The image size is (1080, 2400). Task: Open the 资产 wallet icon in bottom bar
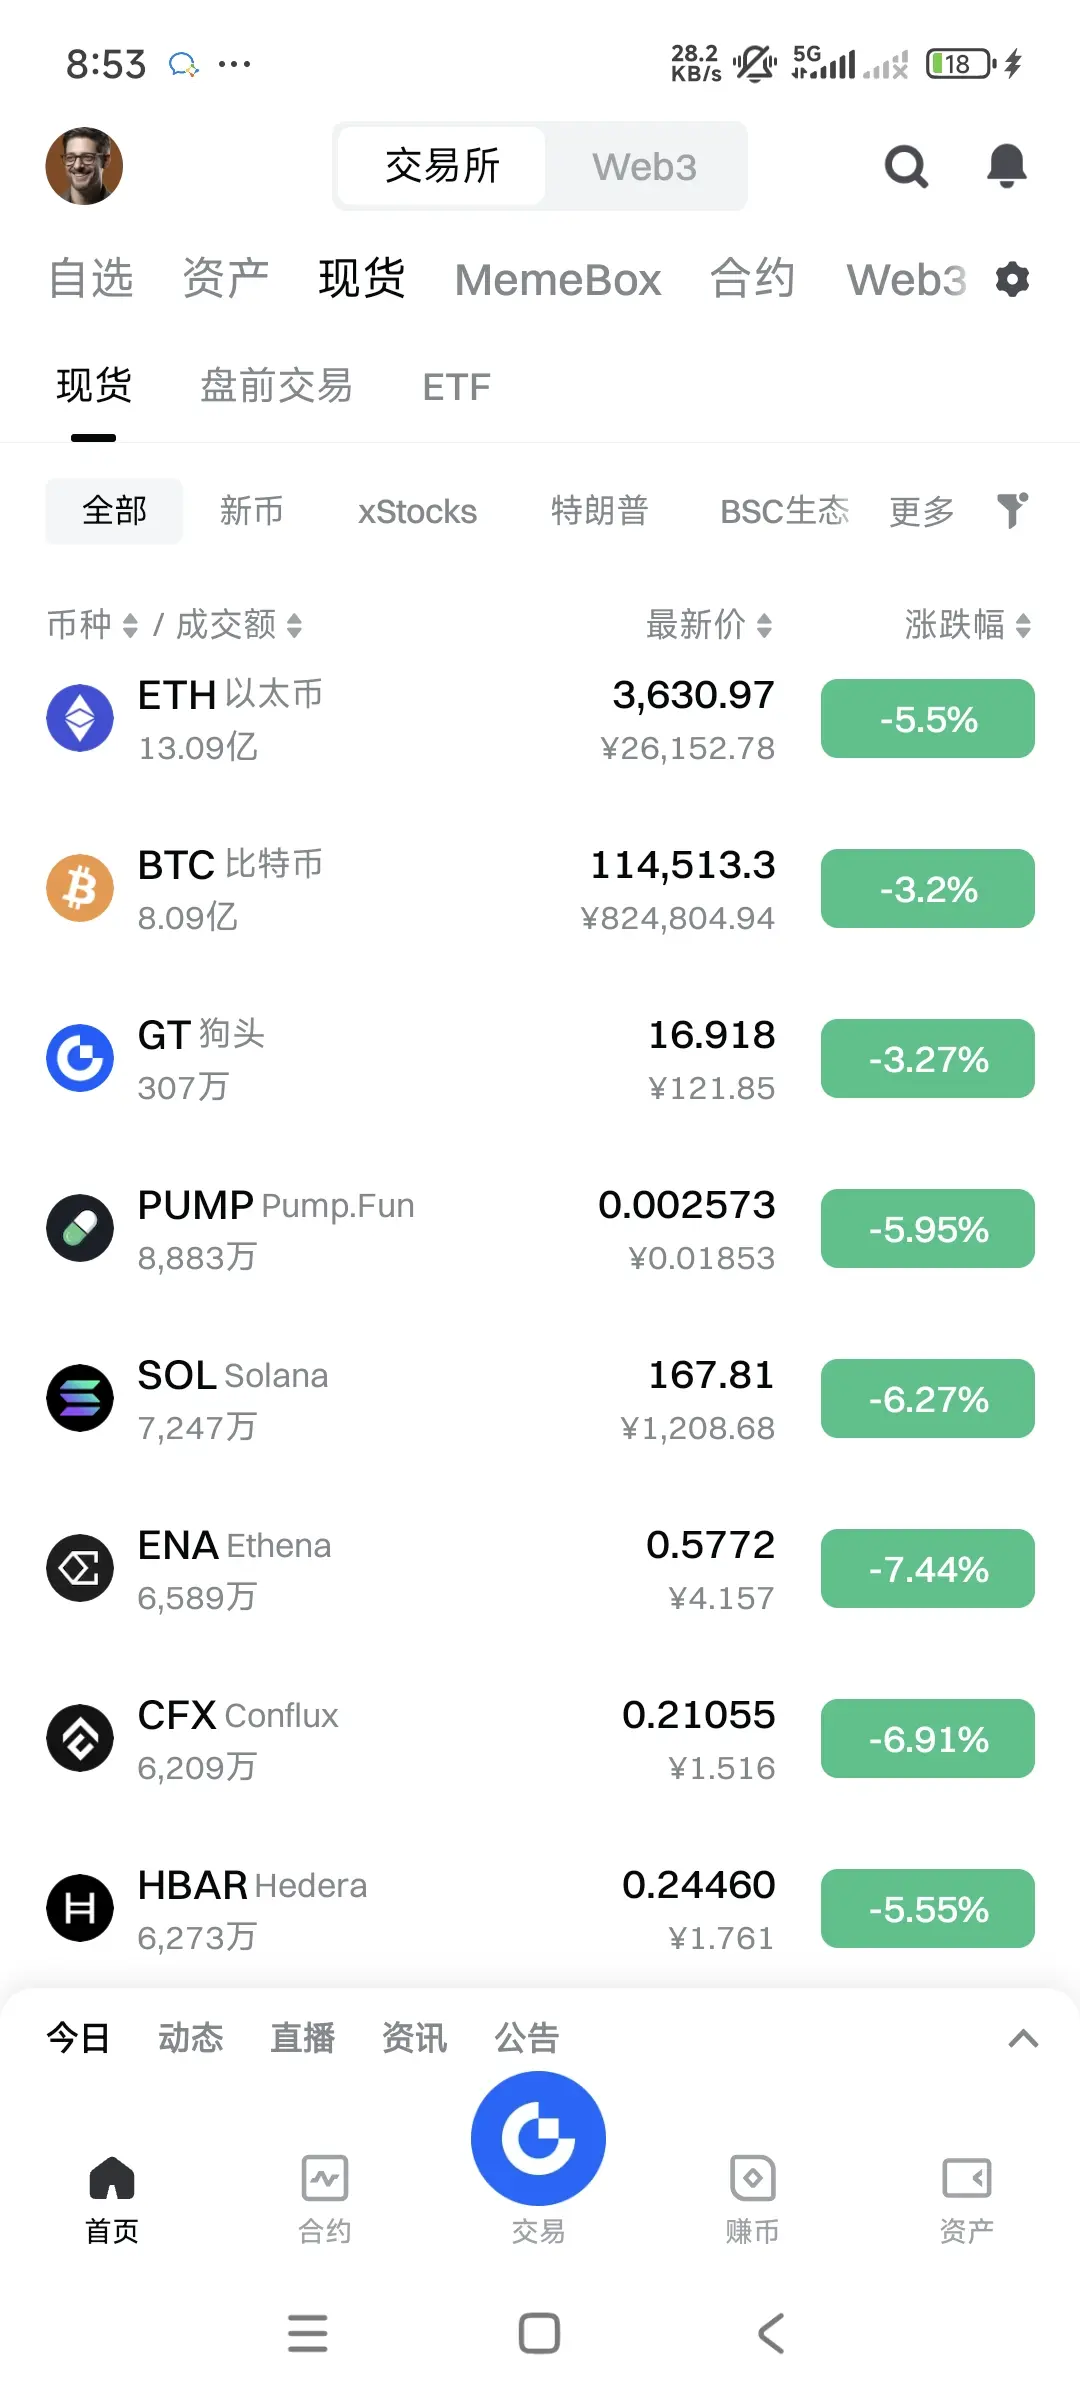(x=966, y=2178)
